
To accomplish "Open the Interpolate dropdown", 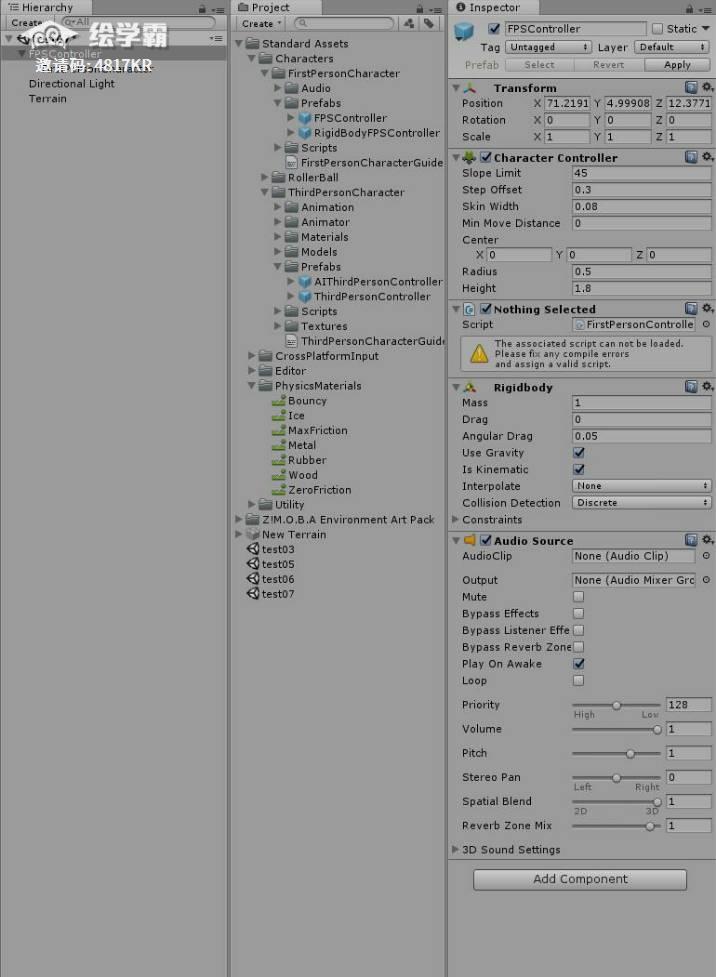I will pyautogui.click(x=642, y=486).
